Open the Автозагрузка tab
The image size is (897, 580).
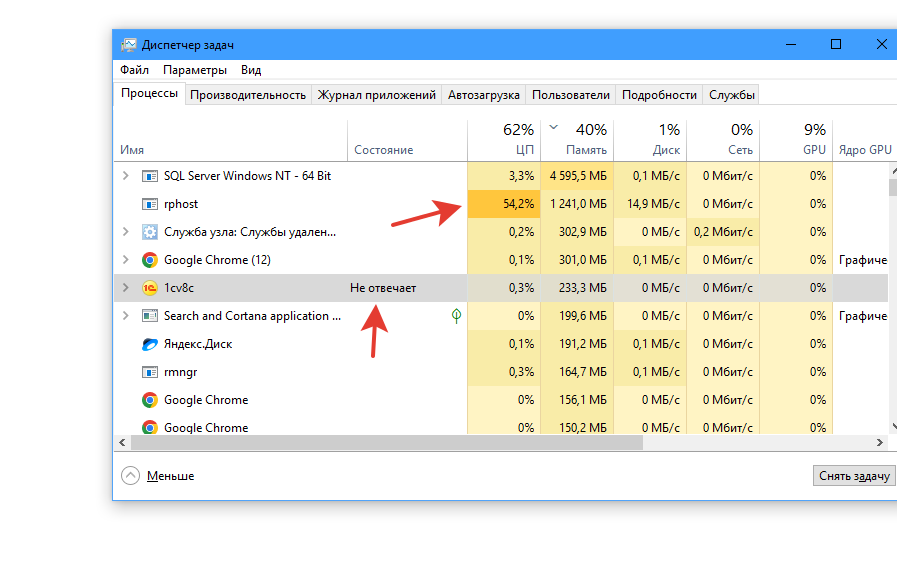(483, 95)
